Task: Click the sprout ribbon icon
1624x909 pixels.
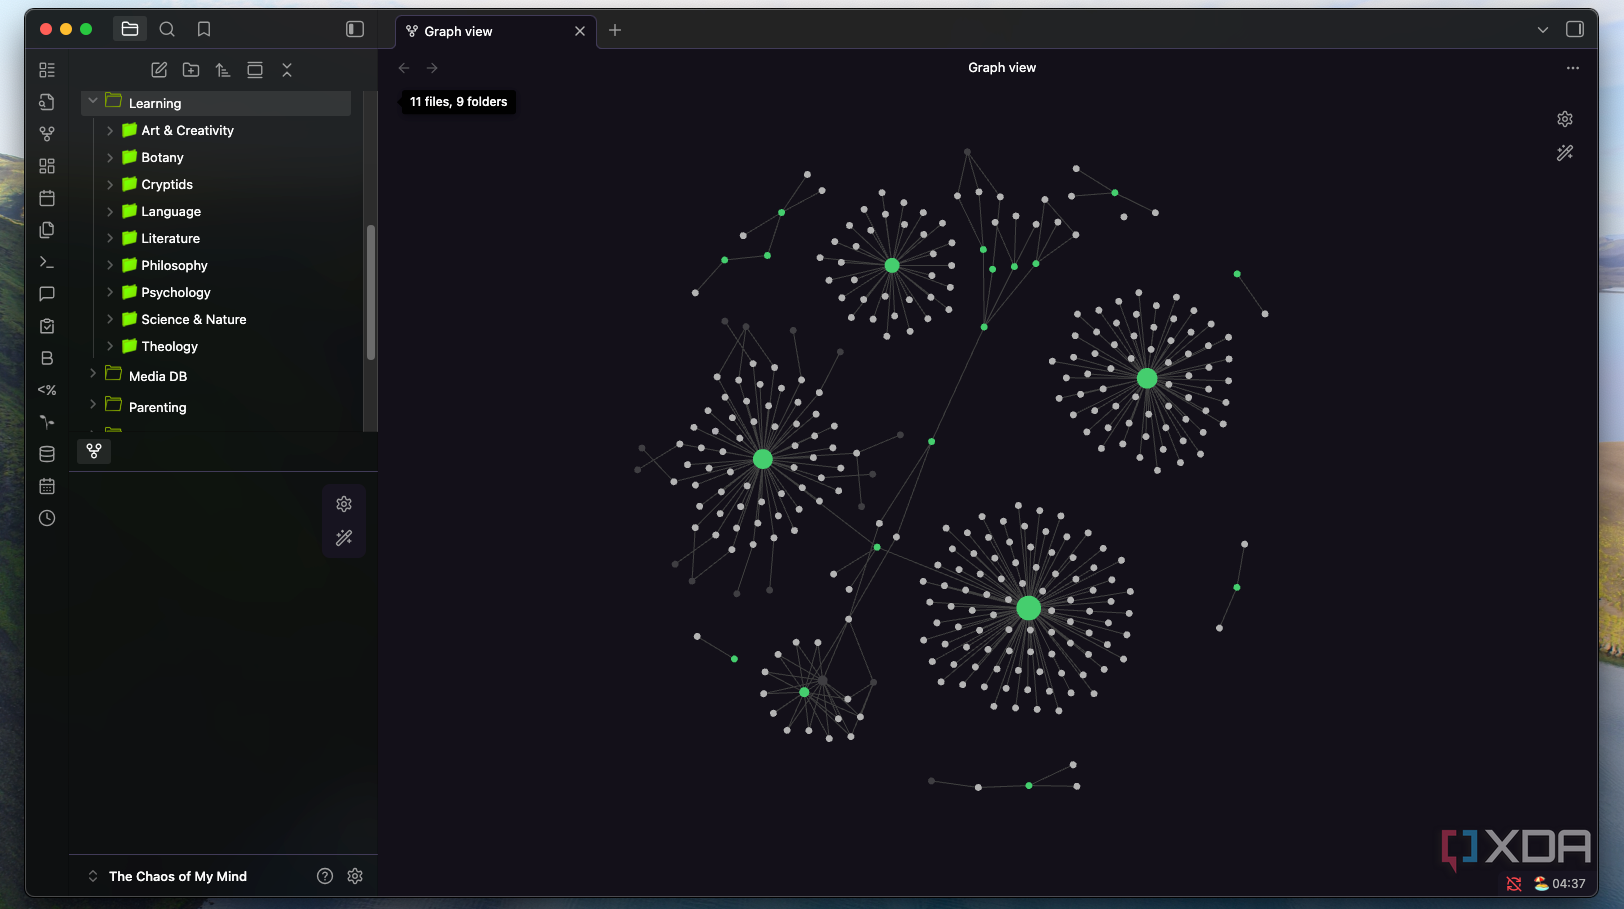Action: point(47,422)
